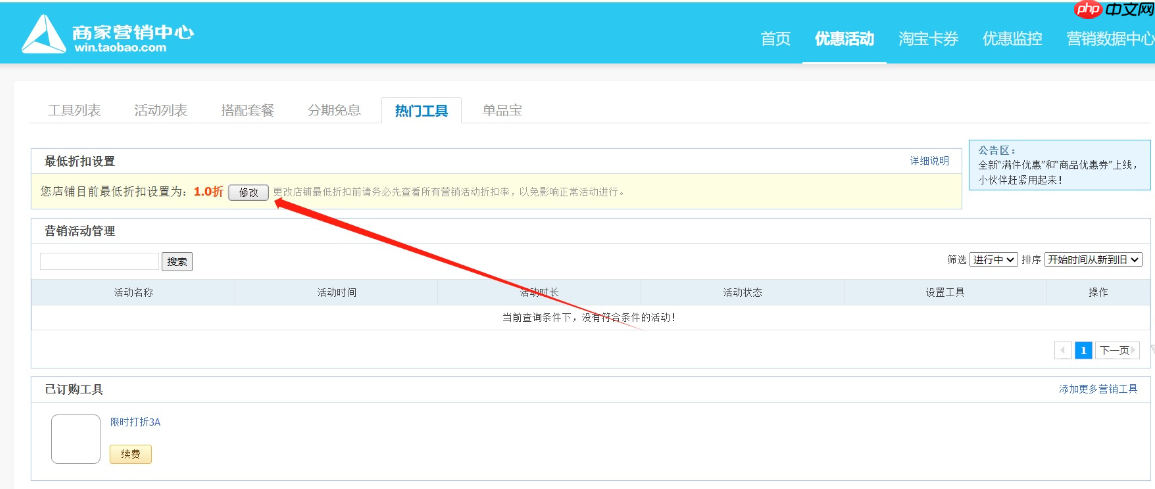Click the 限时打折3A tool thumbnail image
The width and height of the screenshot is (1155, 489).
pos(76,439)
